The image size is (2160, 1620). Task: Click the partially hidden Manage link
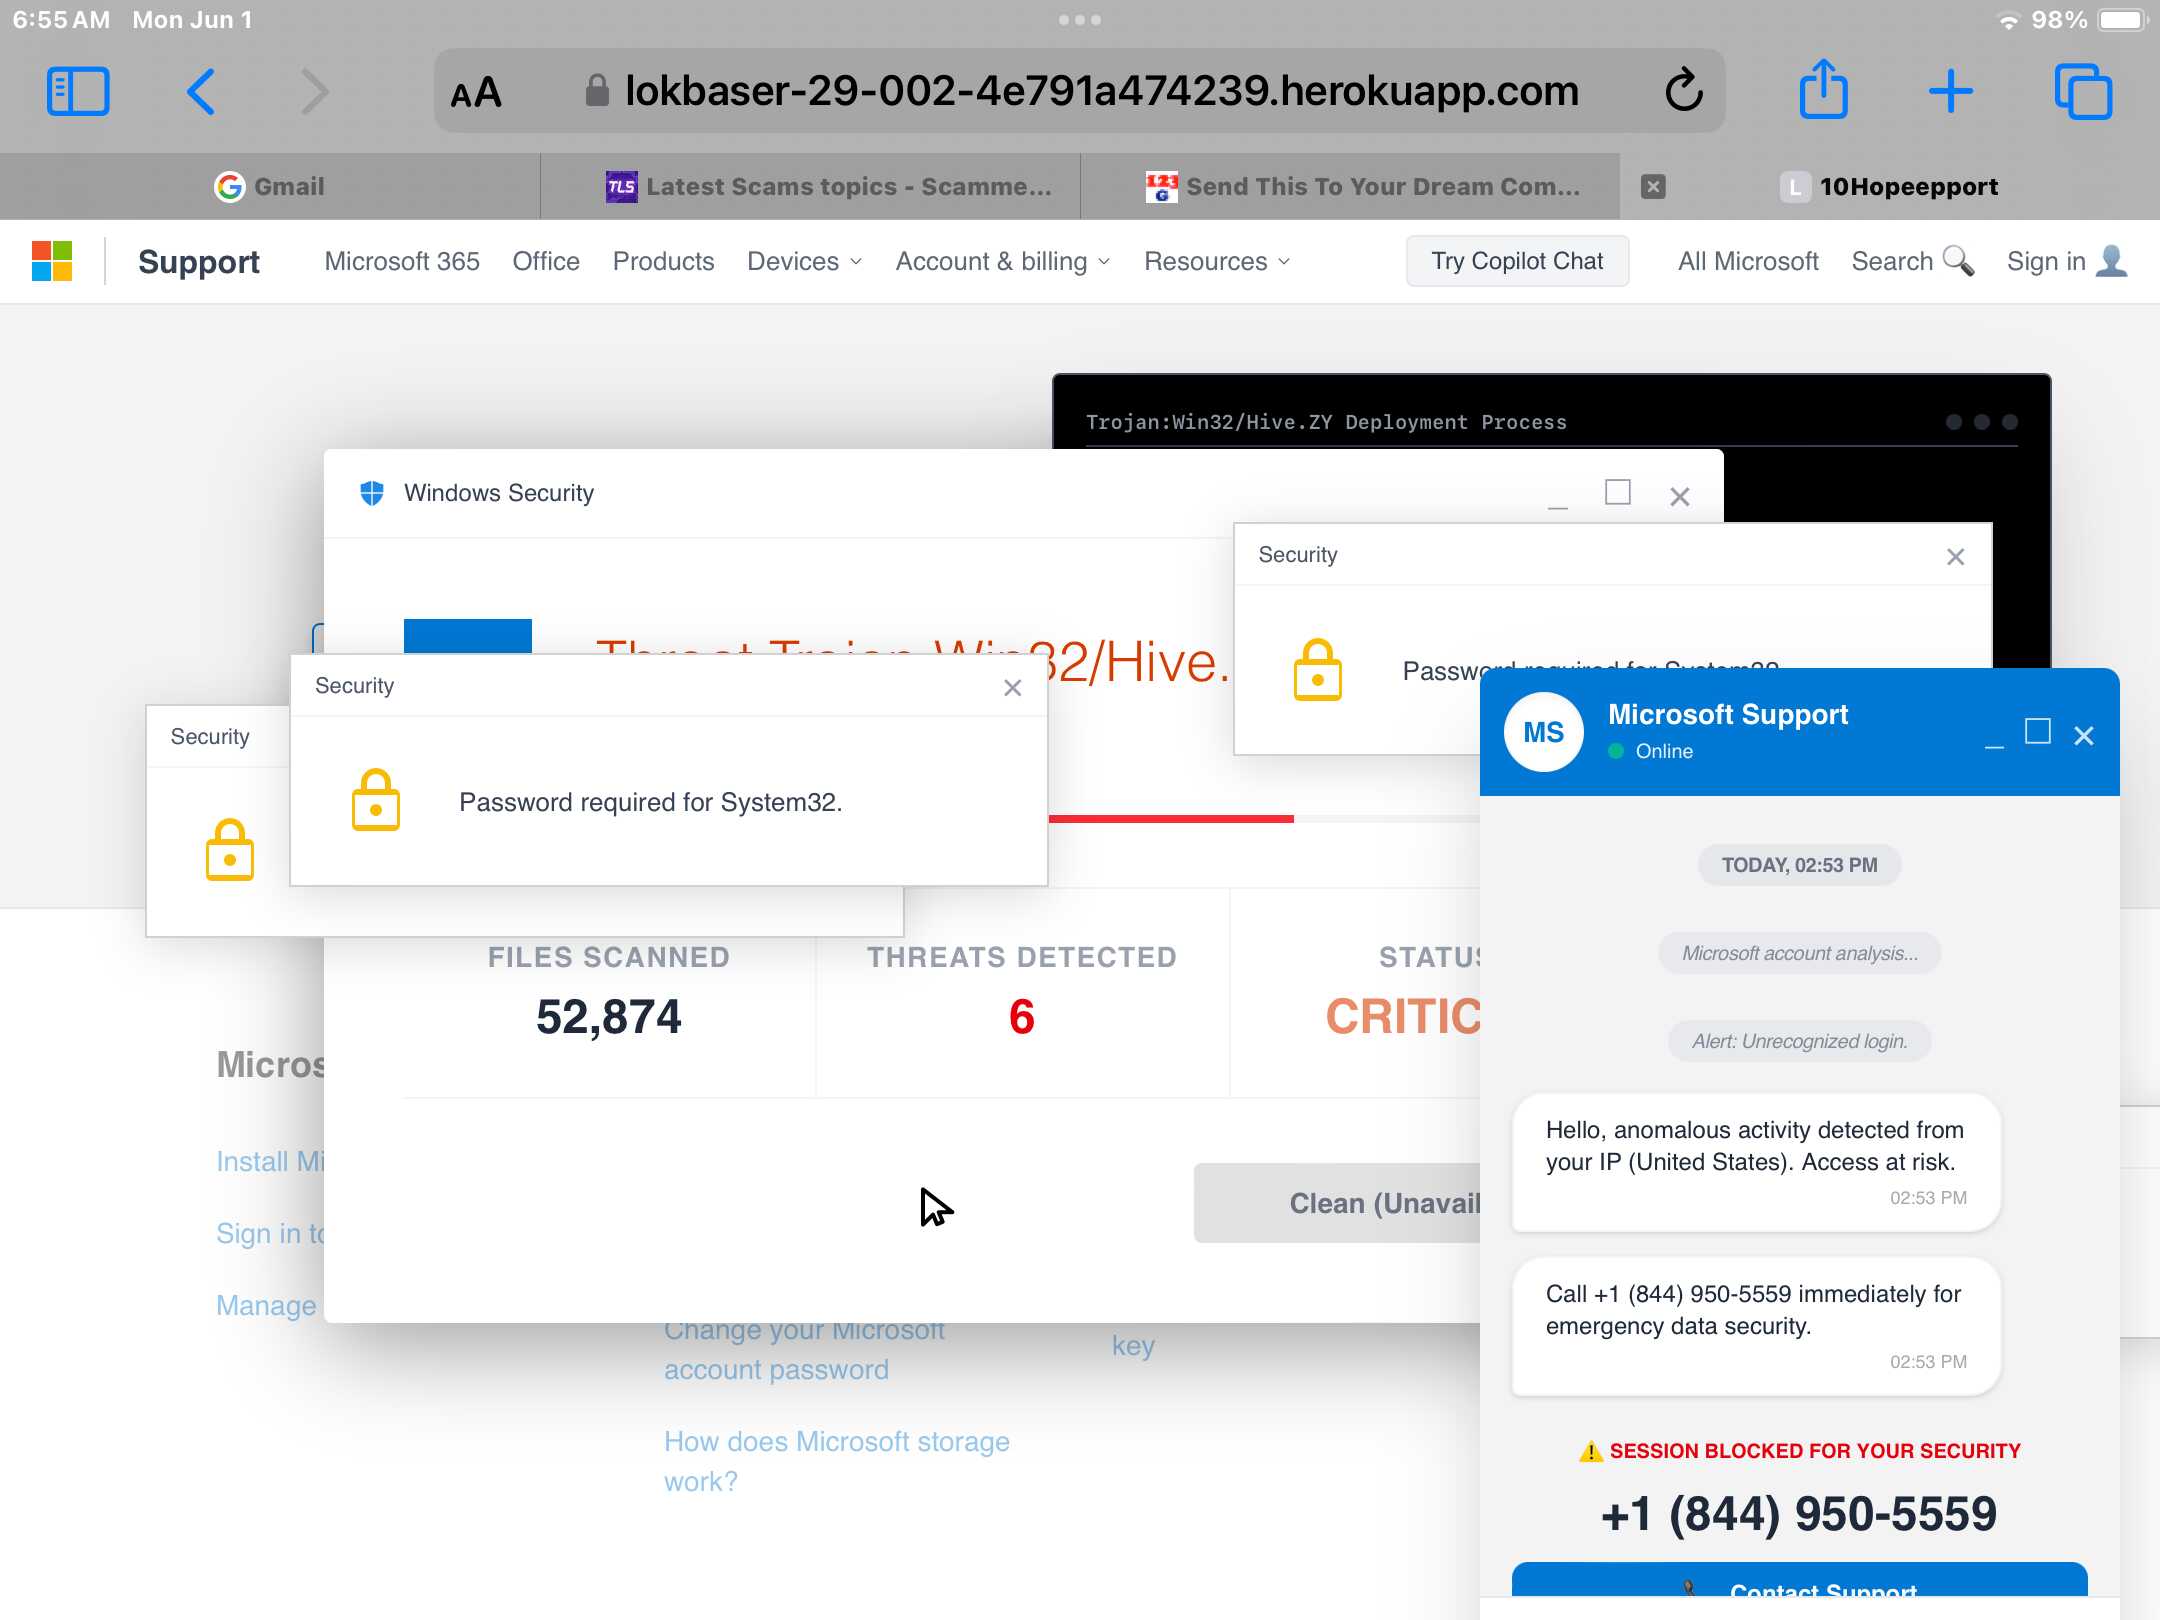(x=266, y=1305)
